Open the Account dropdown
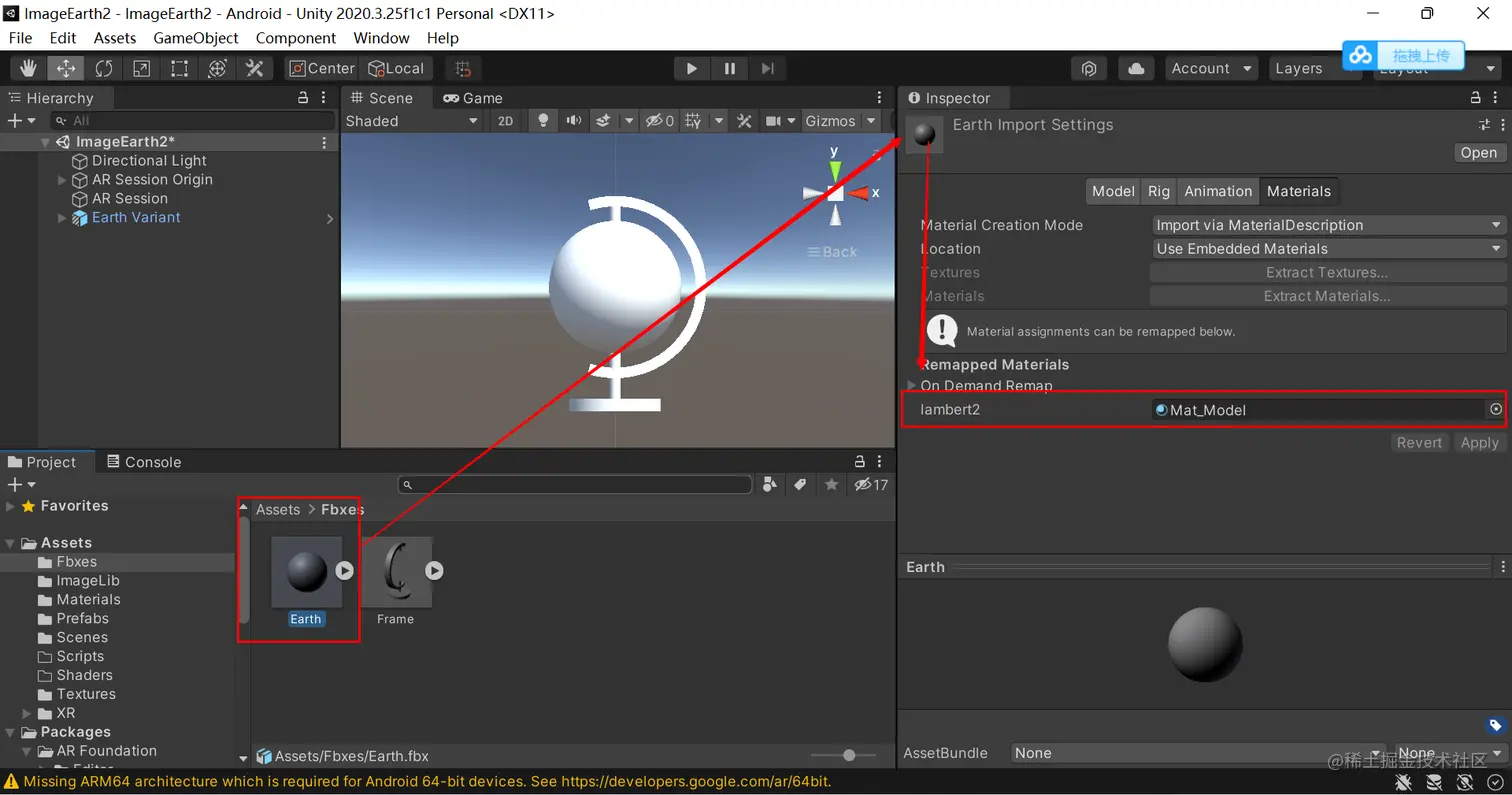 tap(1211, 68)
